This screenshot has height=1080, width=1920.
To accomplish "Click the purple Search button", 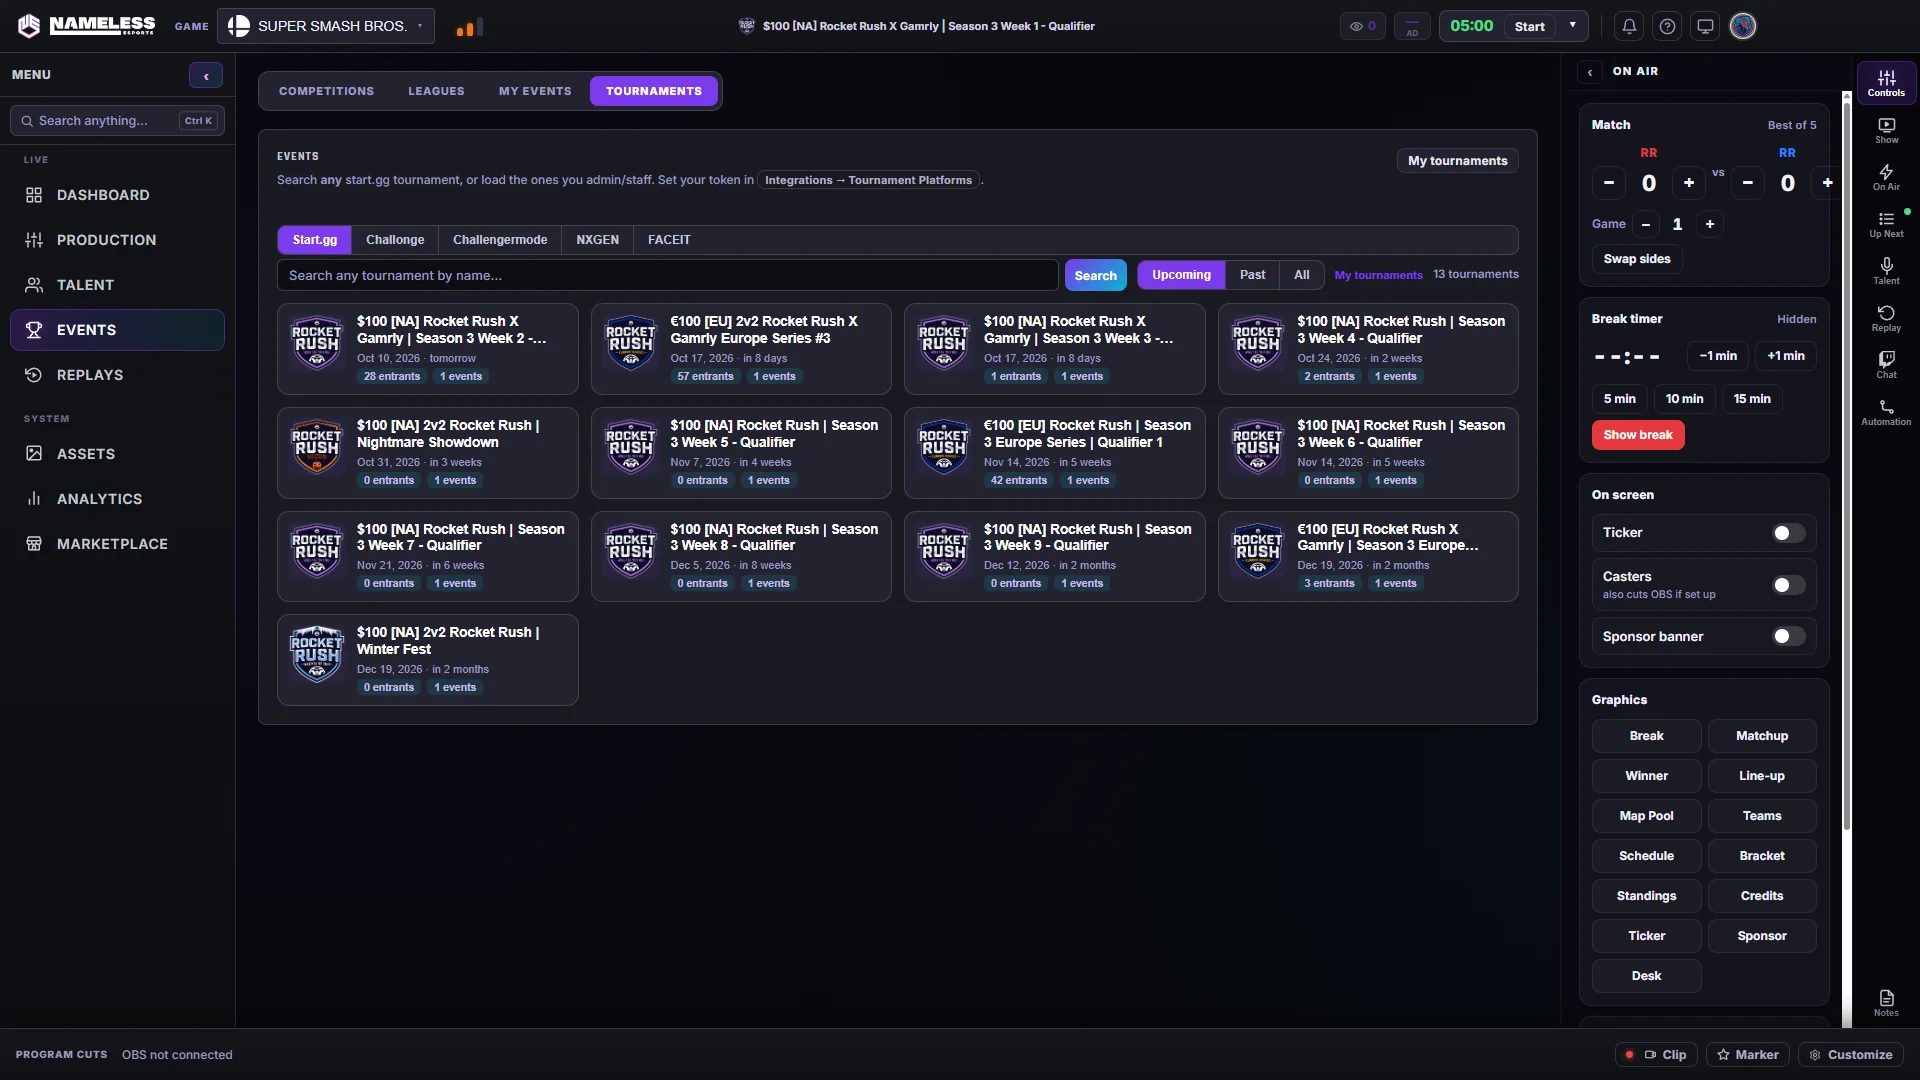I will [1096, 276].
